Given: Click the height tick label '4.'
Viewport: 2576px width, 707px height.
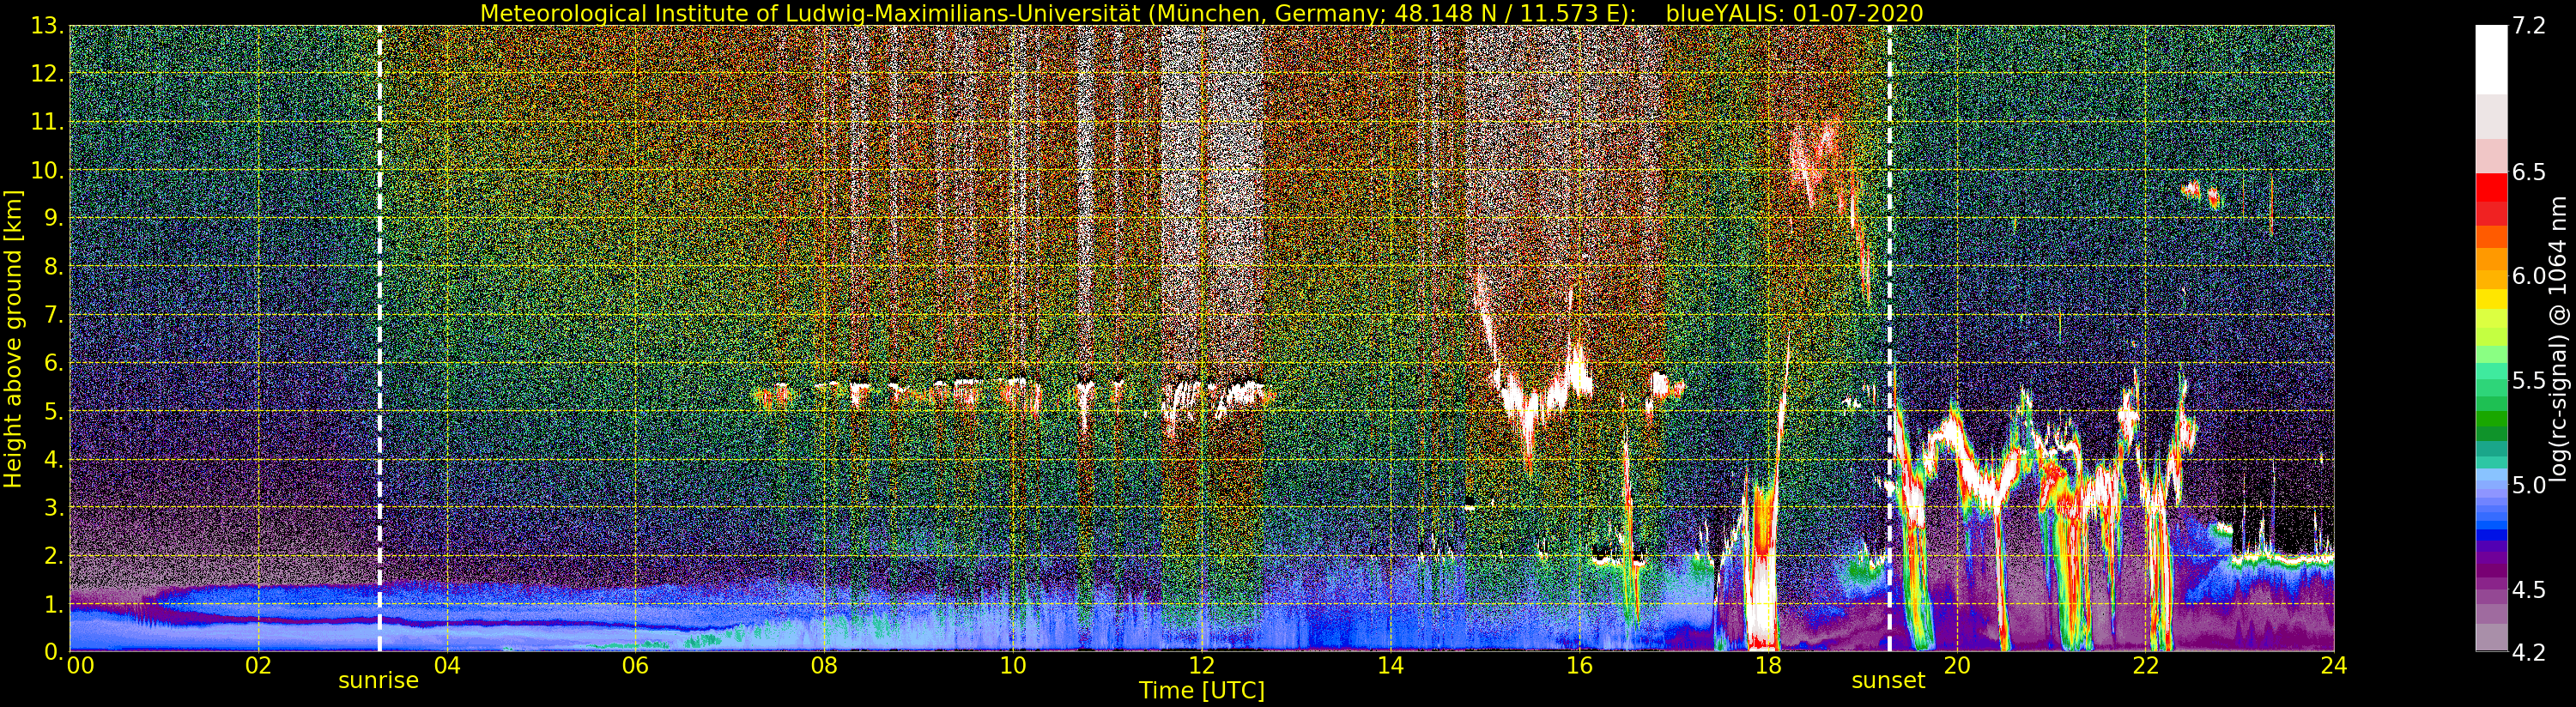Looking at the screenshot, I should pyautogui.click(x=54, y=459).
